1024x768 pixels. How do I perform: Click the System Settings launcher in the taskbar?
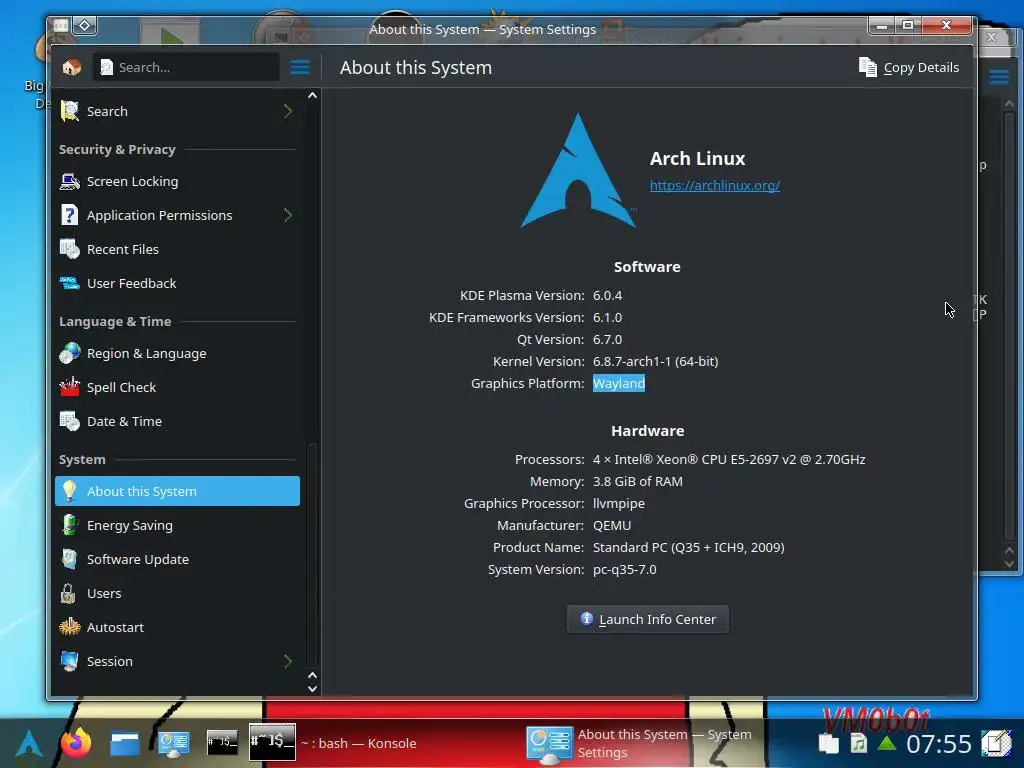coord(174,744)
